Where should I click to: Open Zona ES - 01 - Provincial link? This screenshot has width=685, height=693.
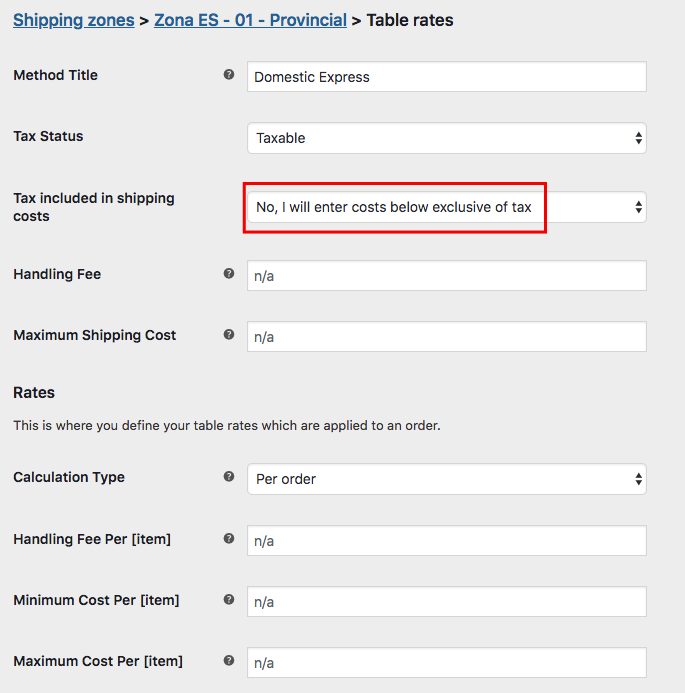[250, 20]
